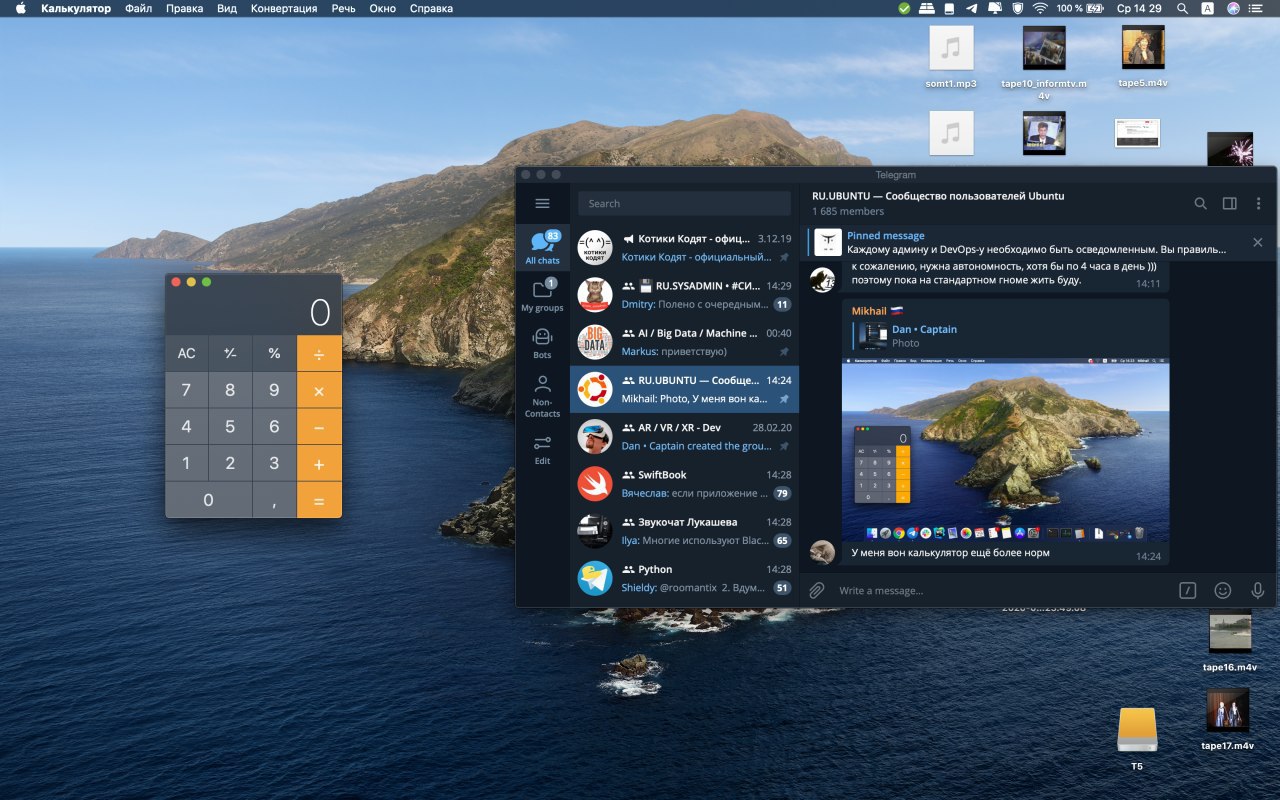Screen dimensions: 1280x800
Task: Click digit 5 on the calculator
Action: point(230,427)
